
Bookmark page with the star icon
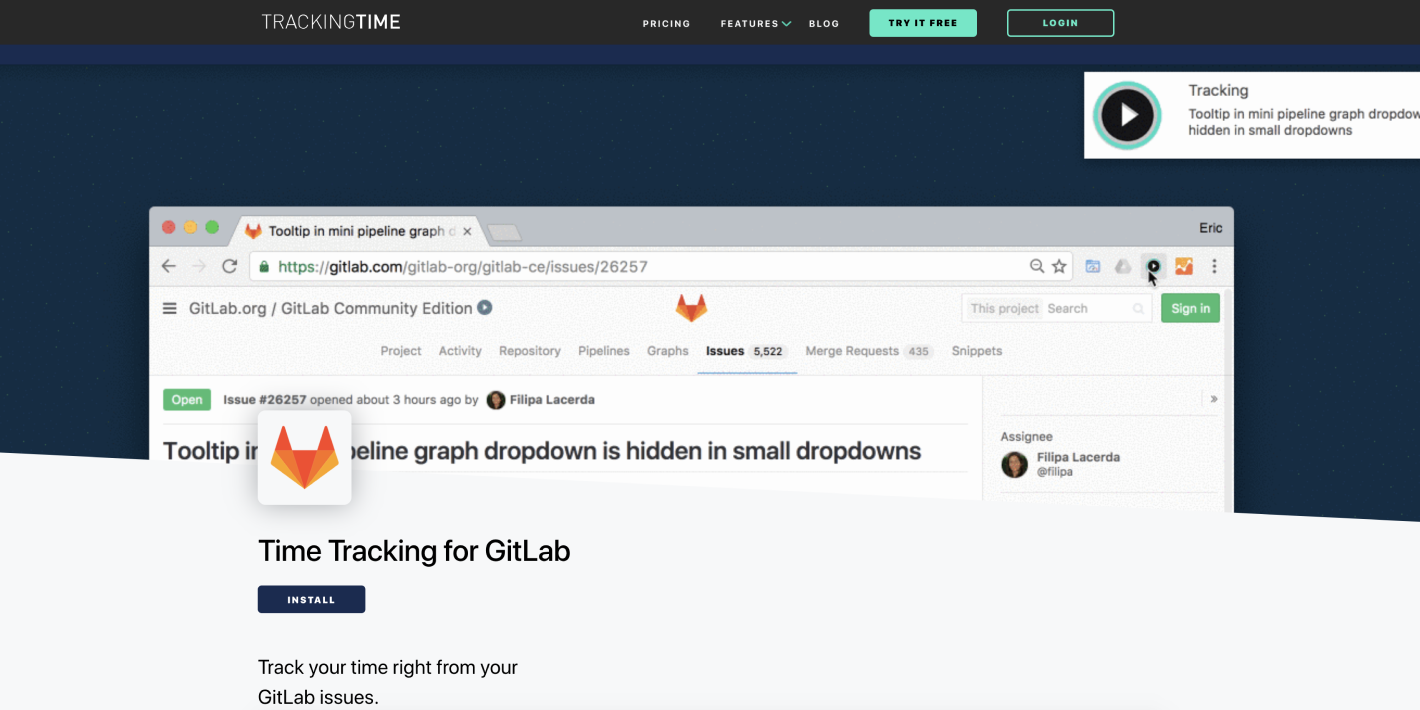[x=1059, y=266]
